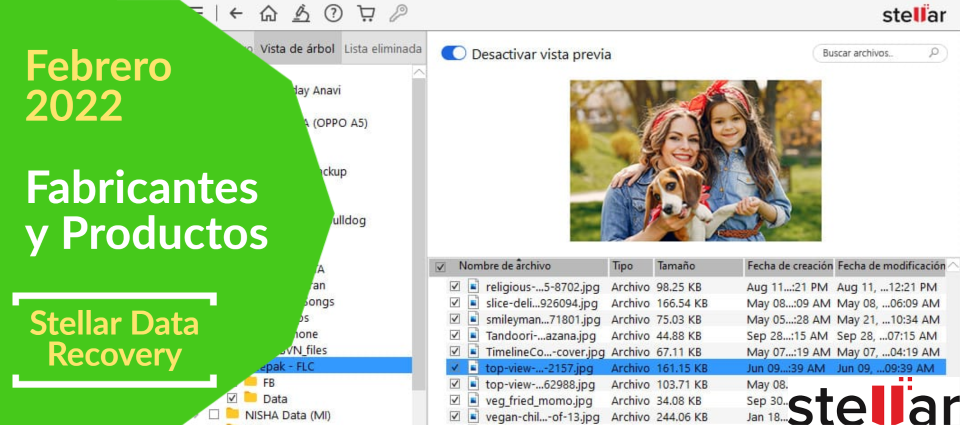960x425 pixels.
Task: Click file icon of top-view-...-2157.jpg
Action: pyautogui.click(x=473, y=367)
